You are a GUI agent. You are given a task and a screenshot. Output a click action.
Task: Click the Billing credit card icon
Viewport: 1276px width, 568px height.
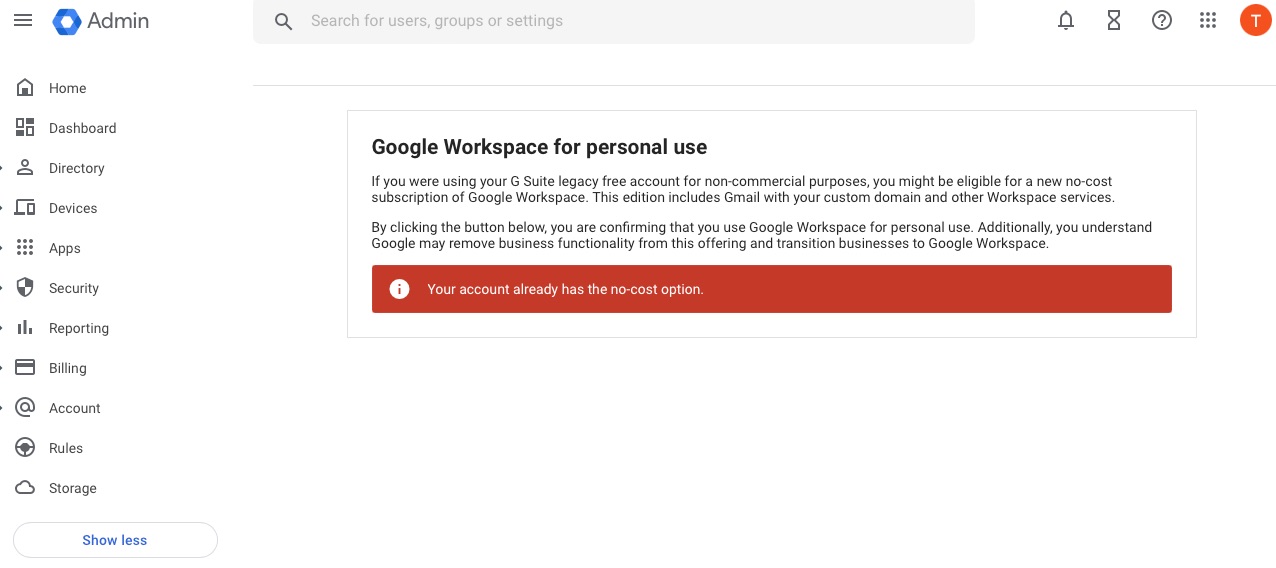25,367
